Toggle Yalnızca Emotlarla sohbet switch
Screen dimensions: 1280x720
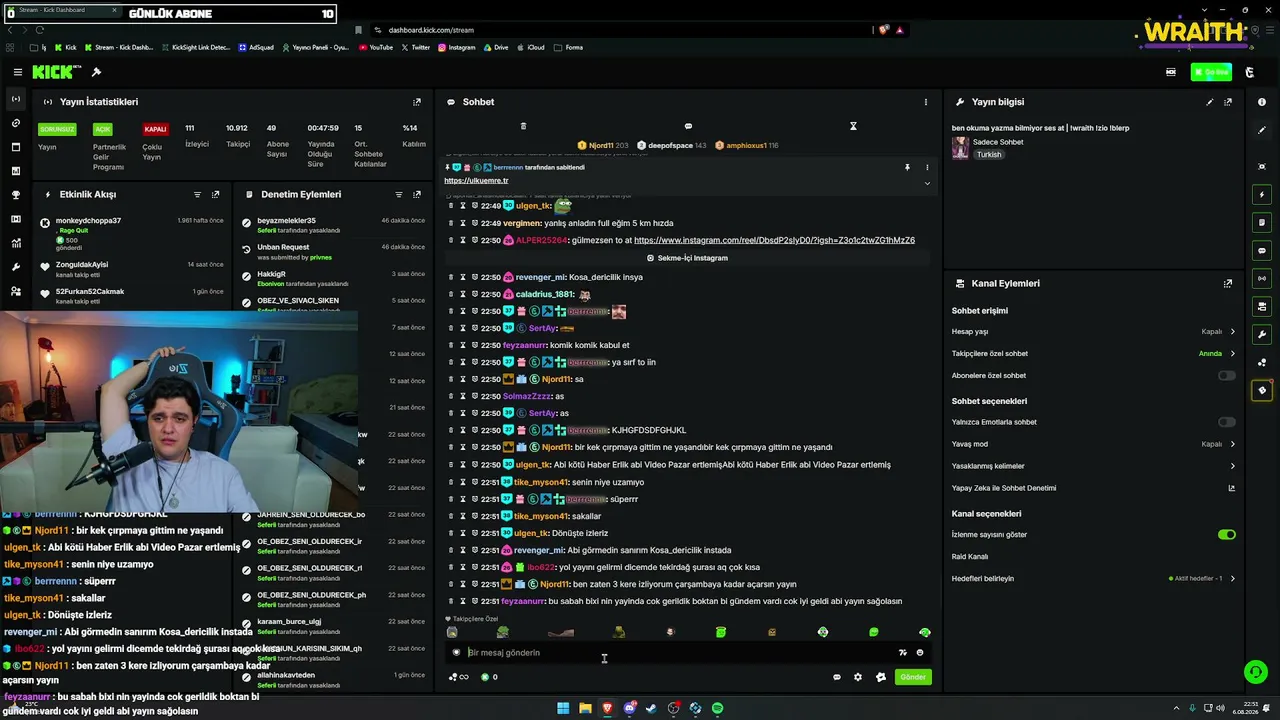[x=1227, y=422]
